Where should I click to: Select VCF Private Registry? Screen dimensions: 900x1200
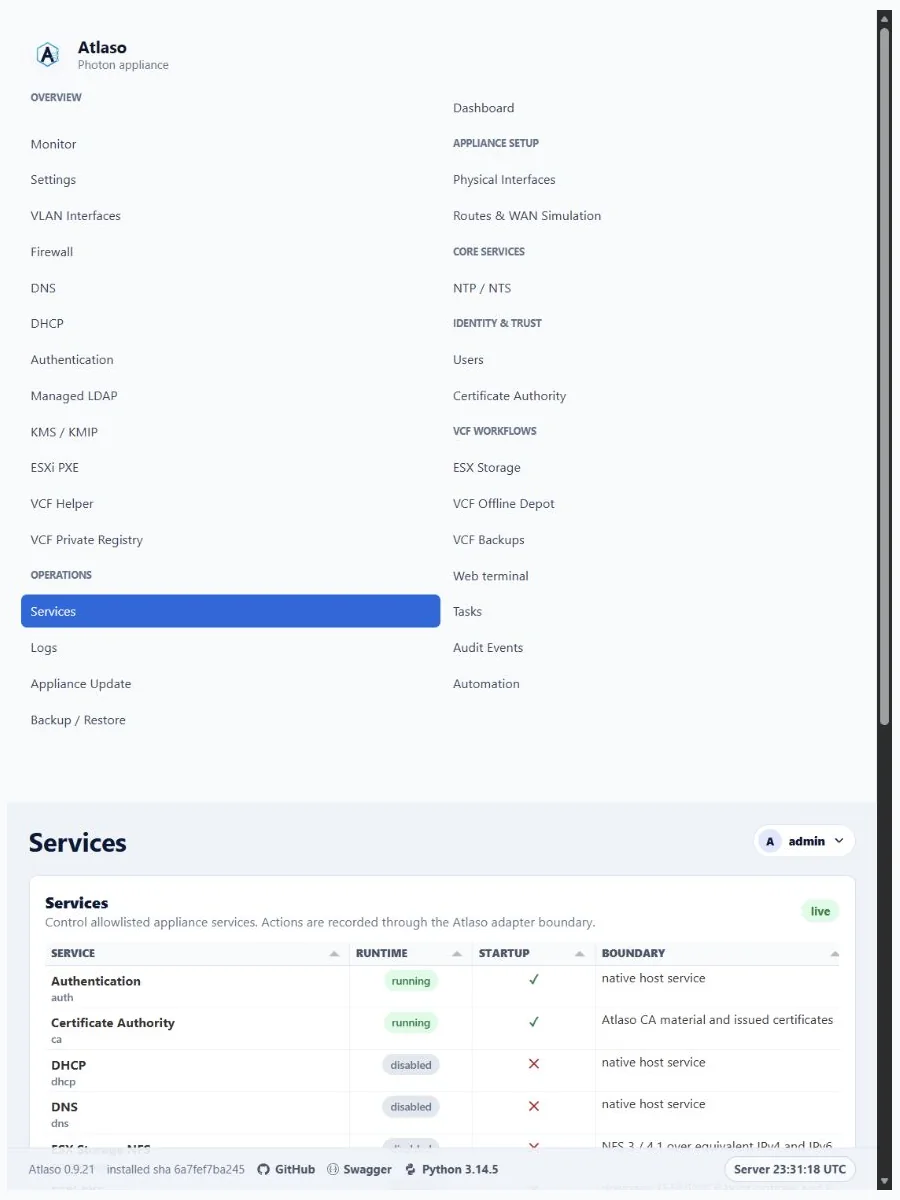pyautogui.click(x=86, y=540)
